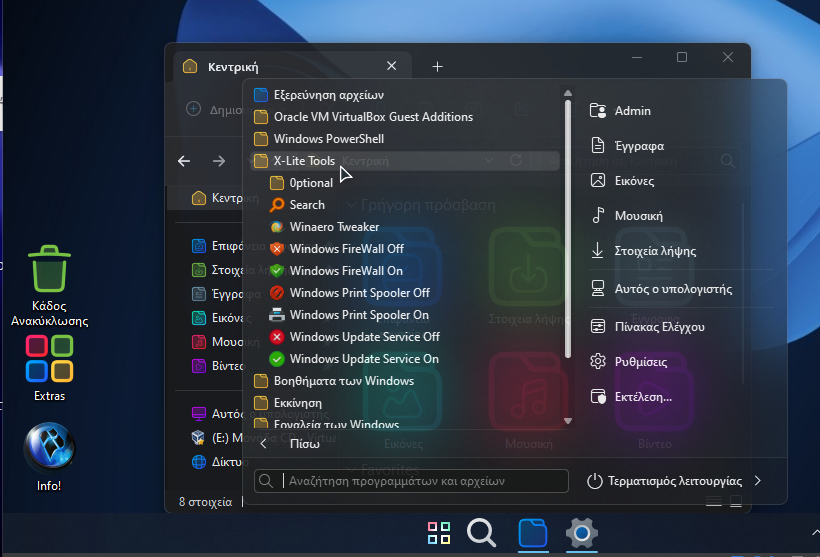Open the Info! desktop icon
The width and height of the screenshot is (820, 557).
[49, 457]
